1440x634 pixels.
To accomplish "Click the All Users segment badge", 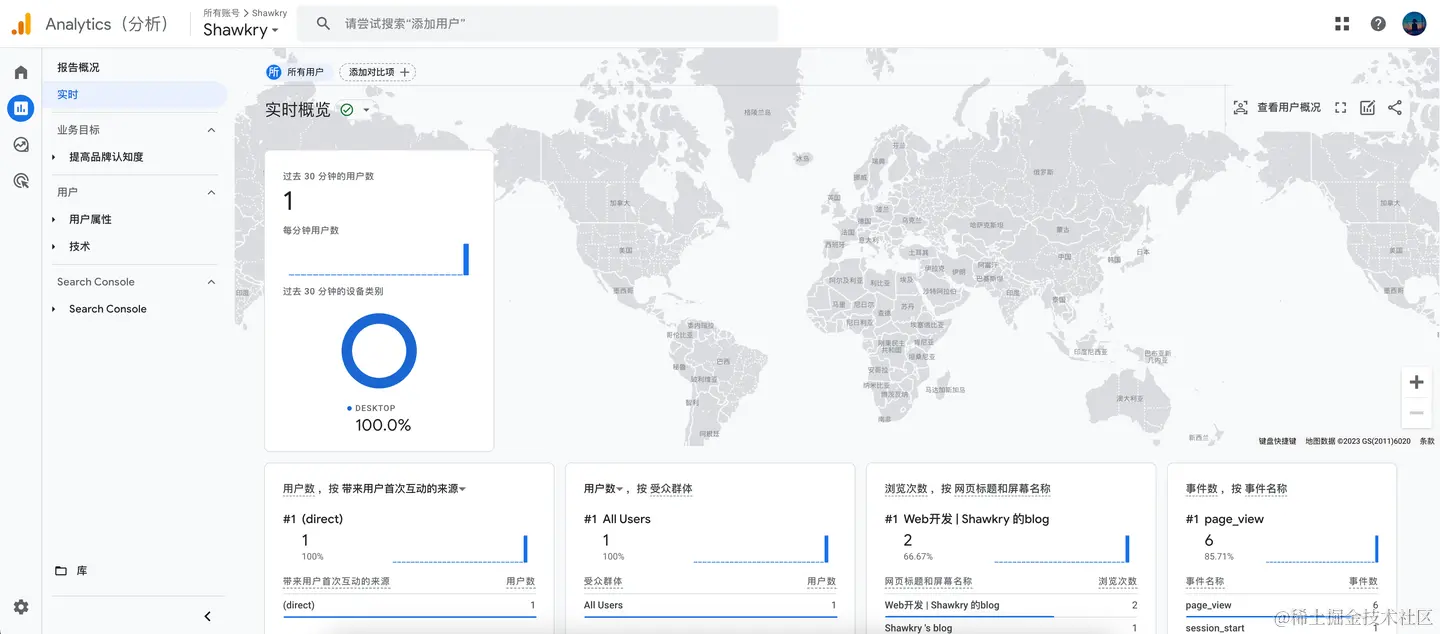I will [274, 72].
